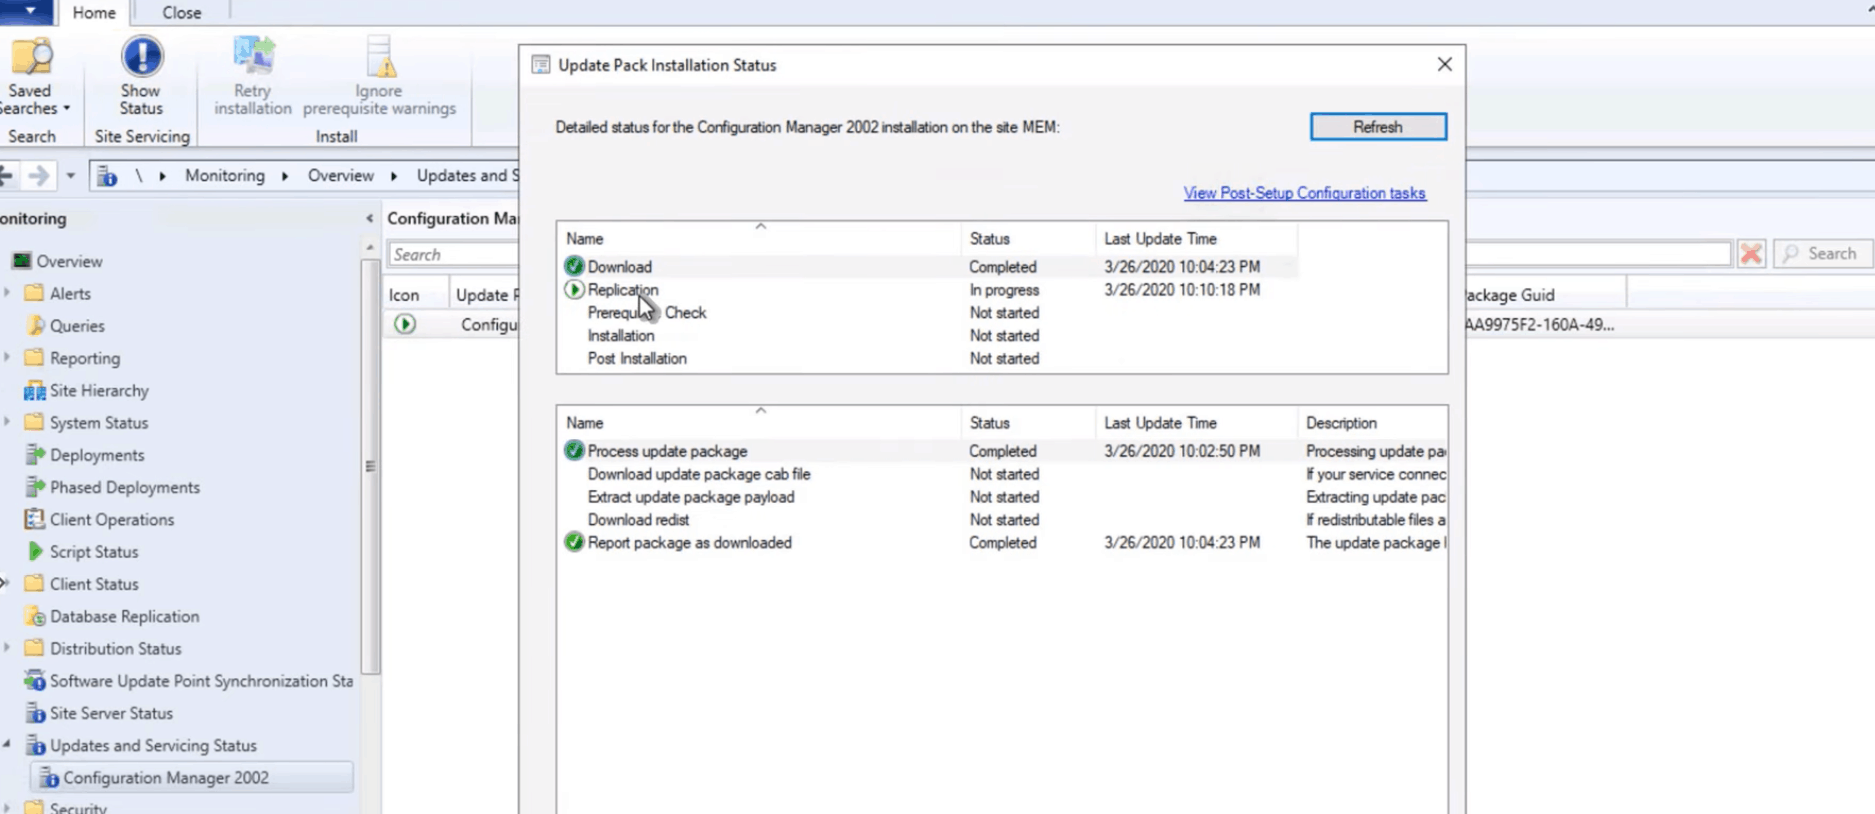Screen dimensions: 1875x814
Task: Click Status column header in upper list
Action: 1028,239
